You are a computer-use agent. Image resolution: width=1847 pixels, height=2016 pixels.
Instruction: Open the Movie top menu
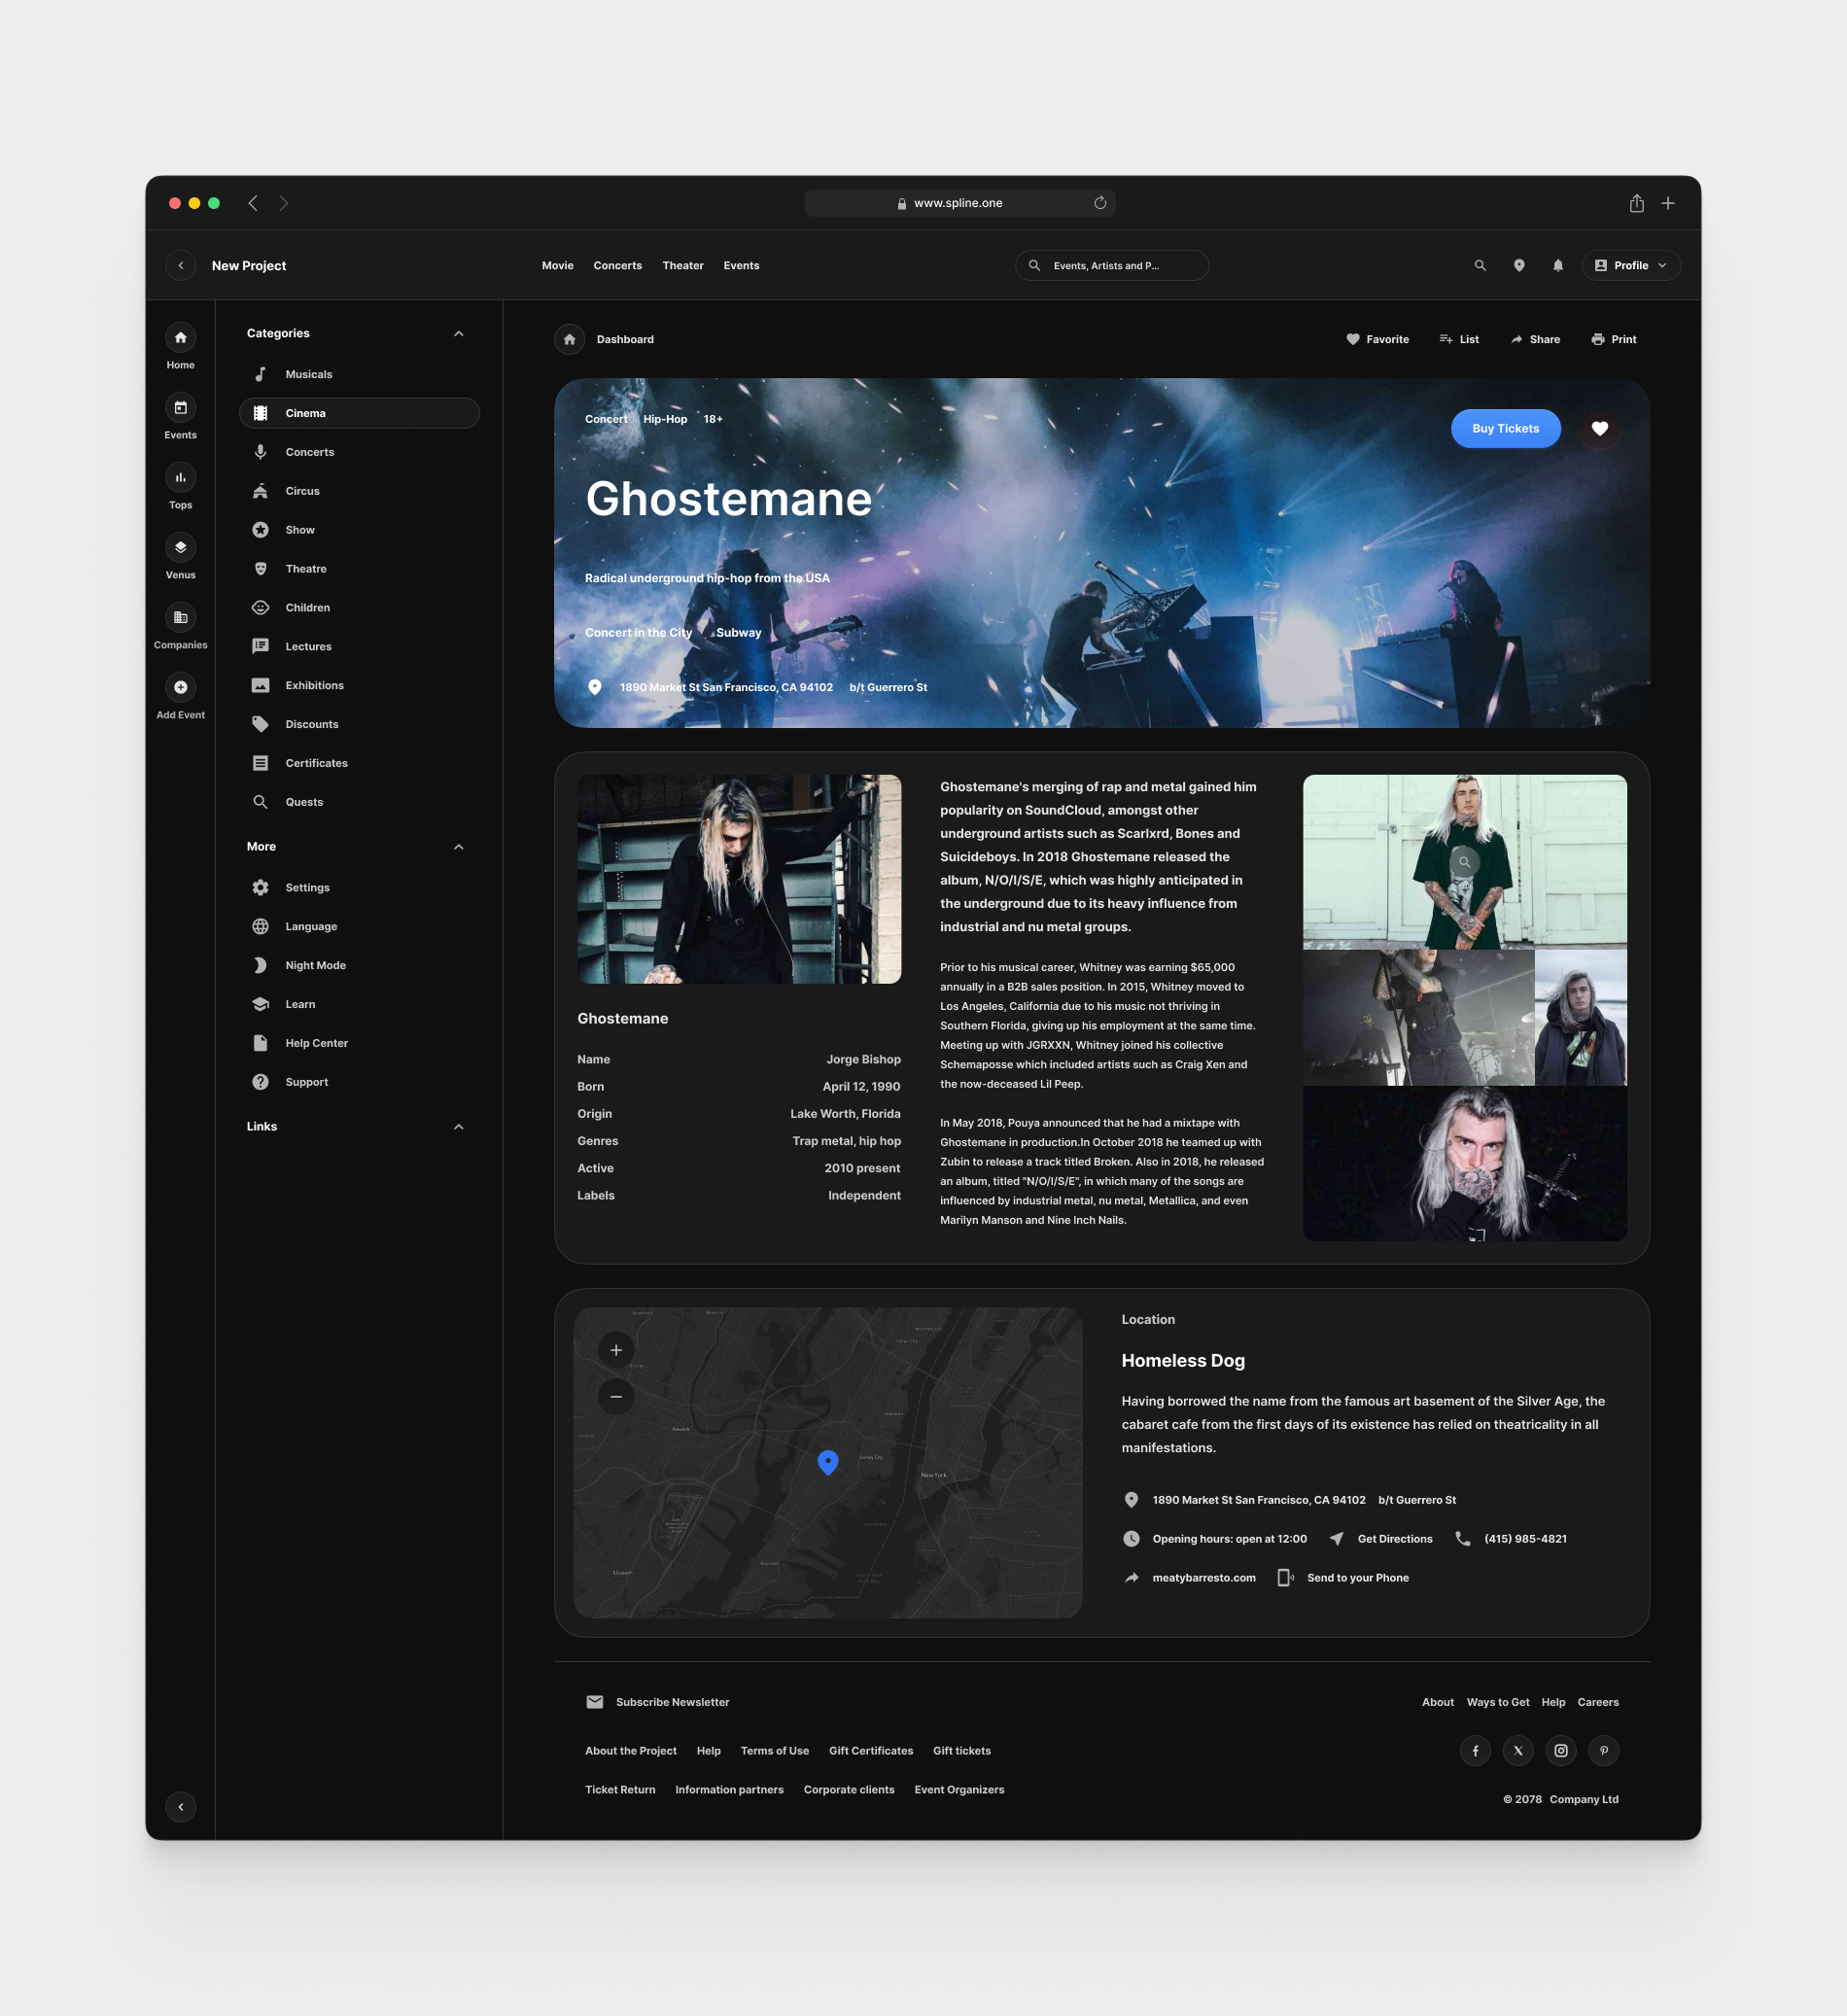click(x=558, y=266)
